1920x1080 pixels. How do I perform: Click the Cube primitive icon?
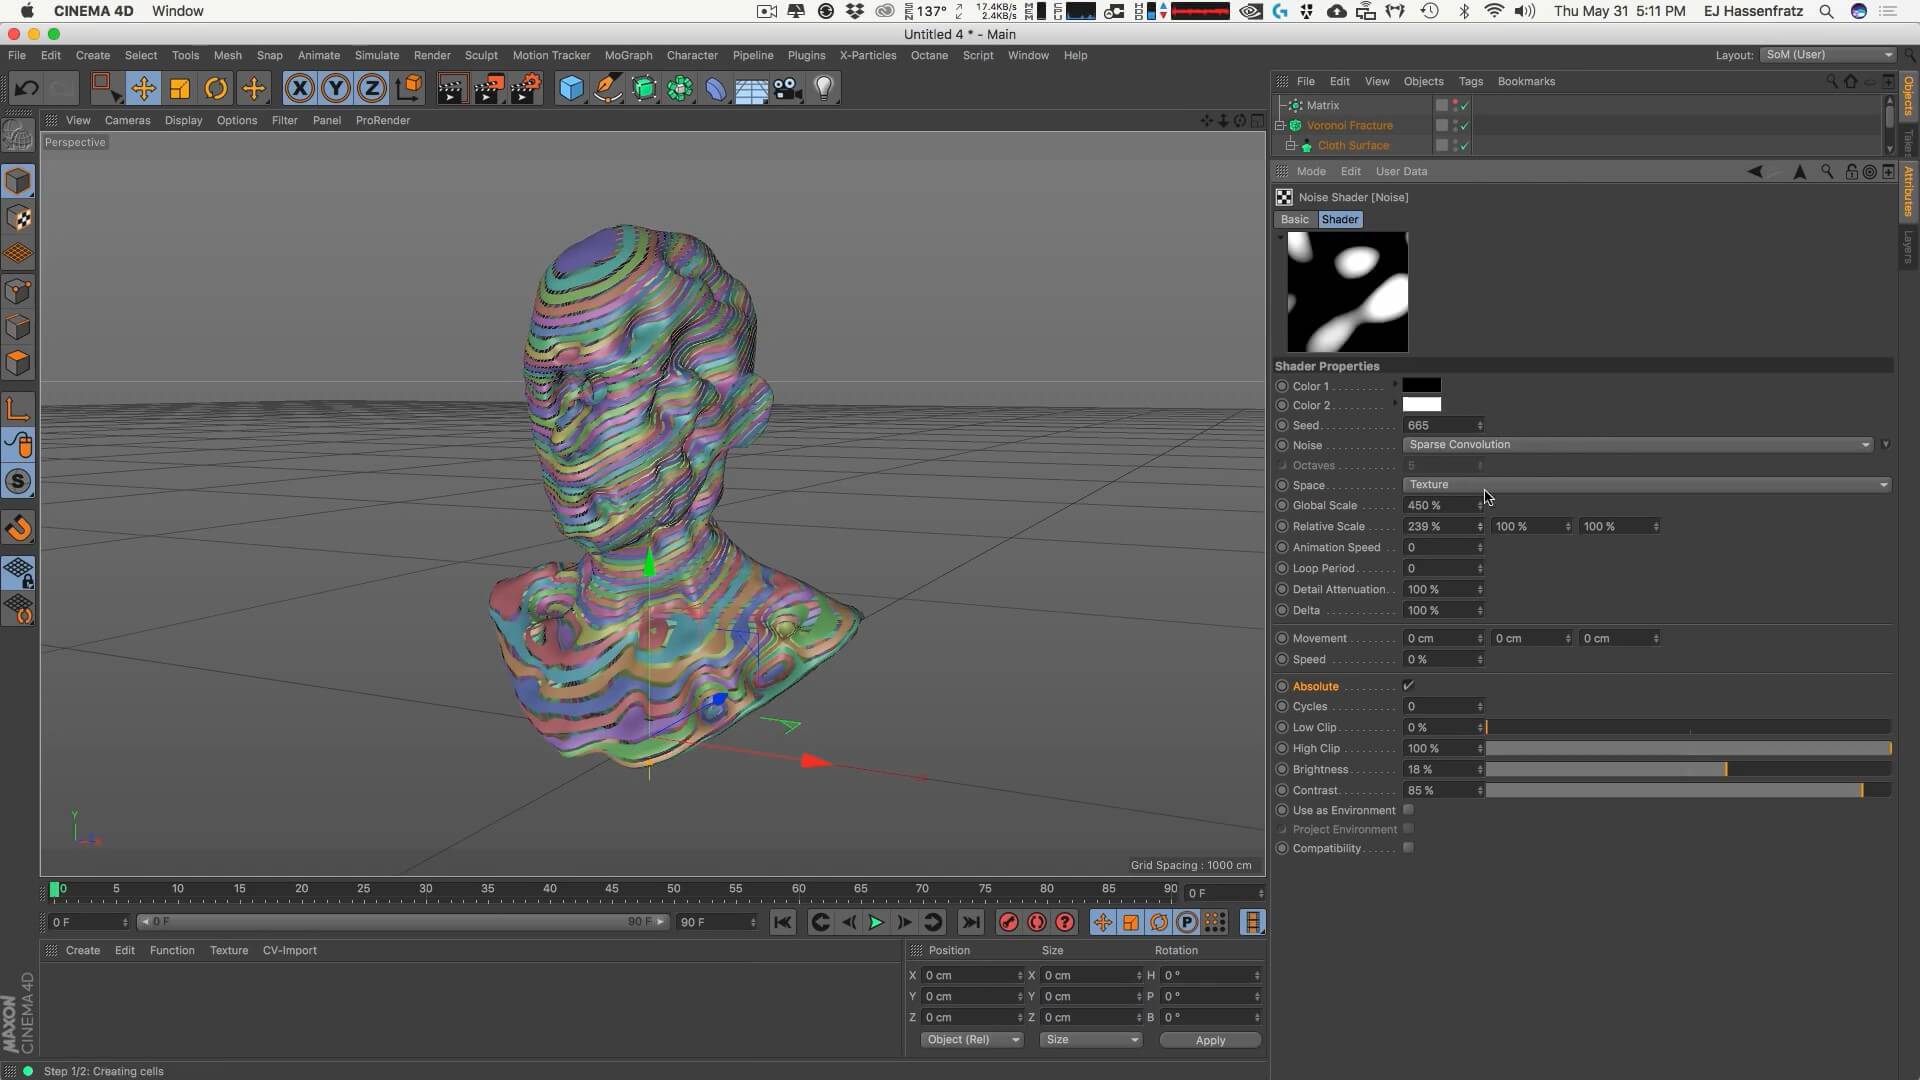click(571, 89)
